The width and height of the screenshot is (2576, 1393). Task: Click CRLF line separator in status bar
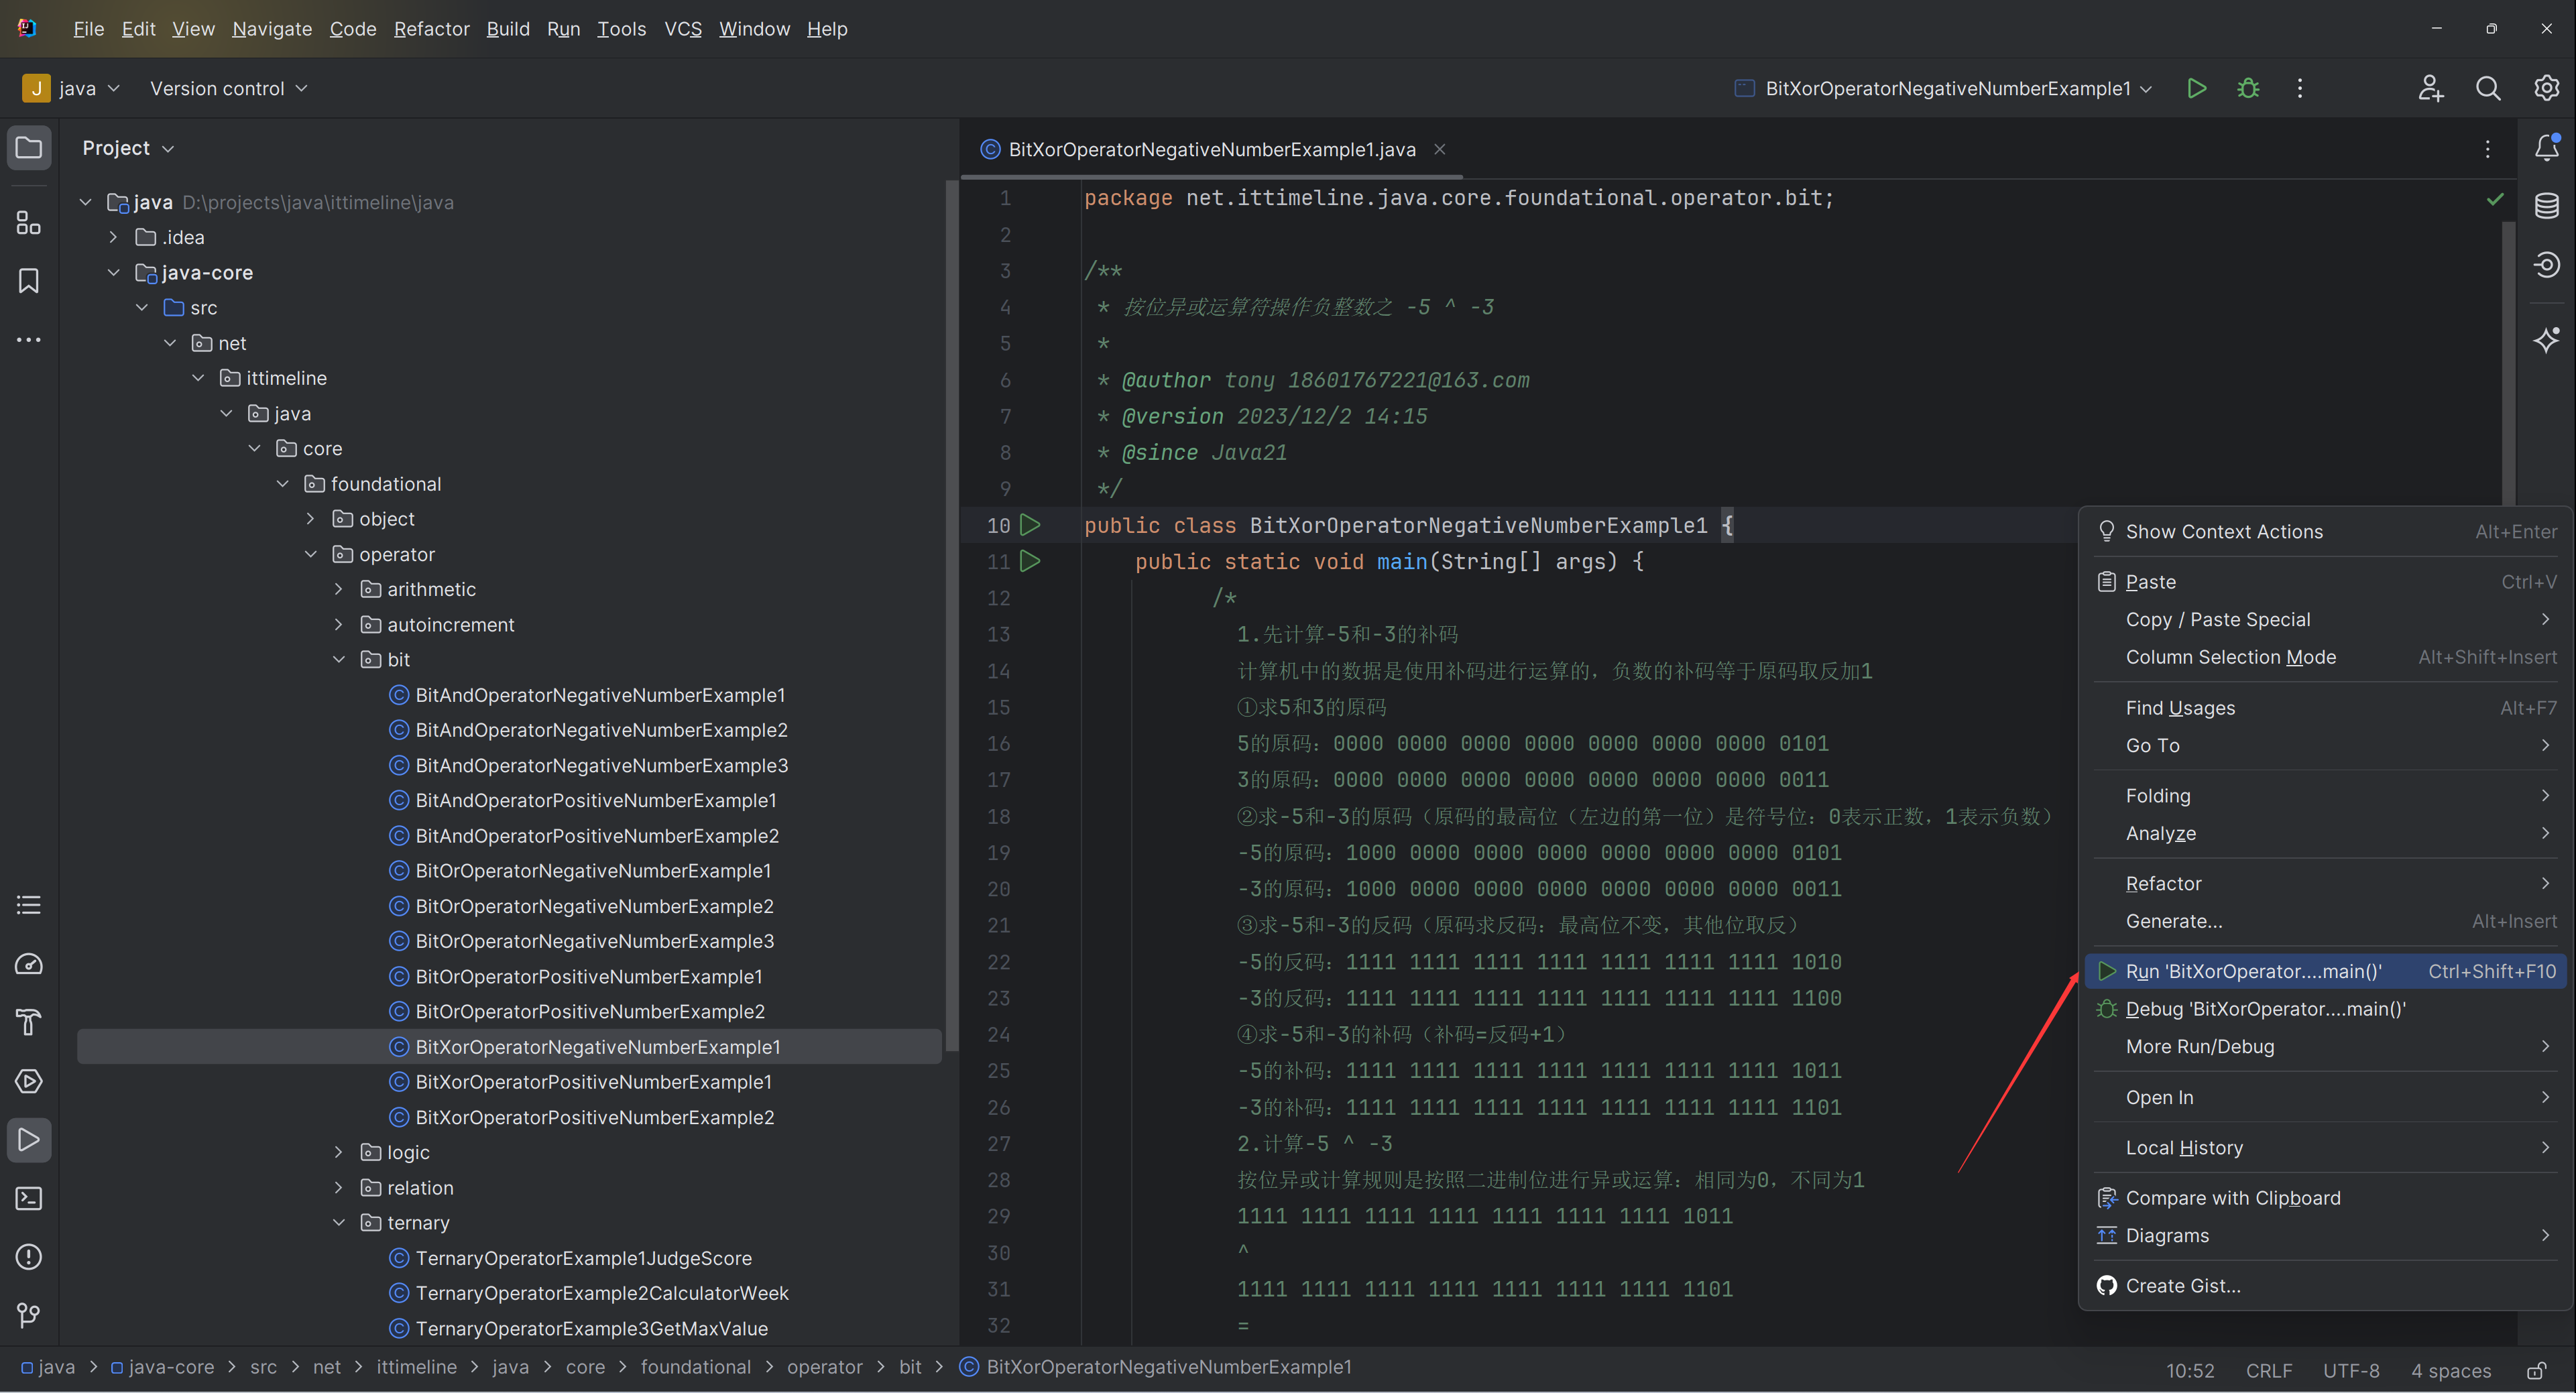[2269, 1370]
